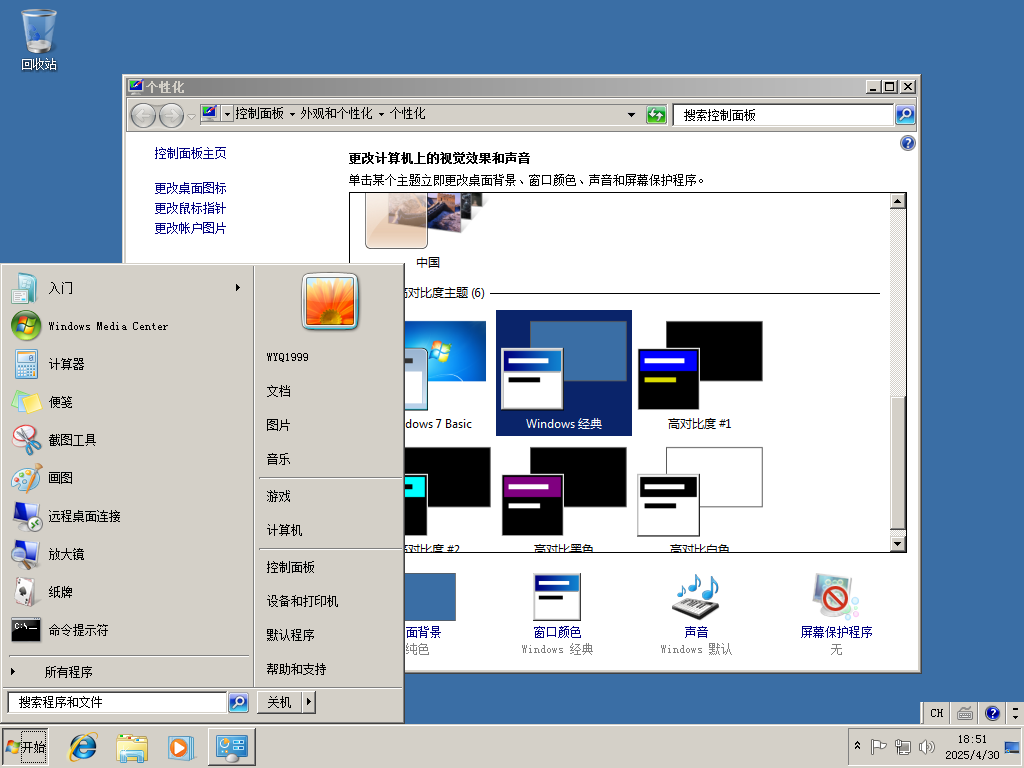Open Calculator (计算器)
Viewport: 1024px width, 768px height.
127,364
